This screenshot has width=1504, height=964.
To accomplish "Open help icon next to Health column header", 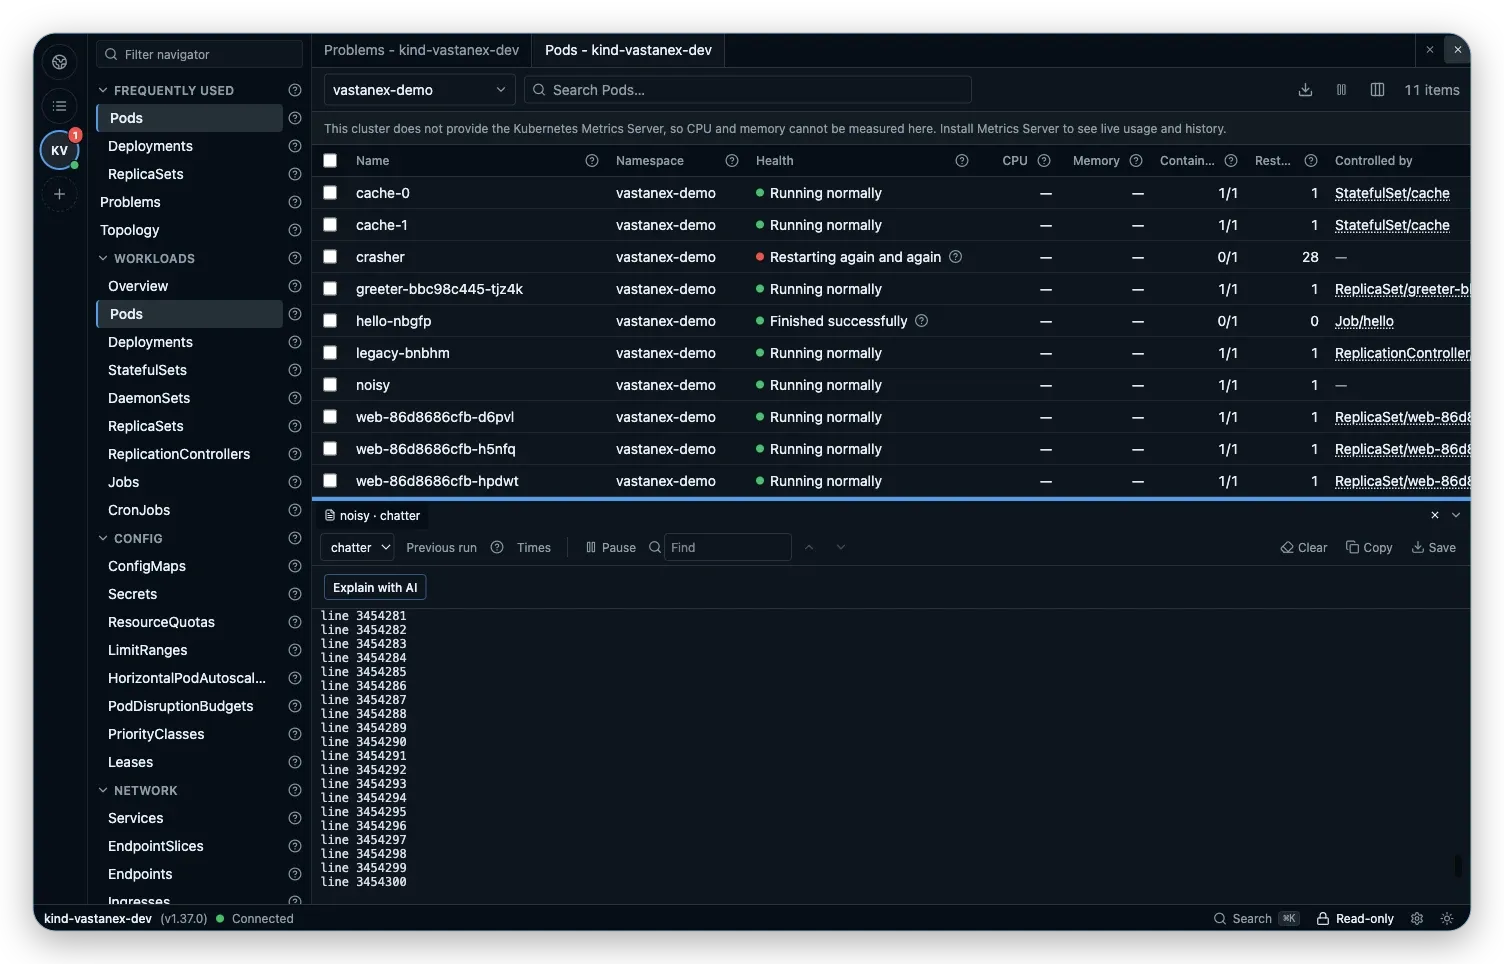I will [x=962, y=161].
